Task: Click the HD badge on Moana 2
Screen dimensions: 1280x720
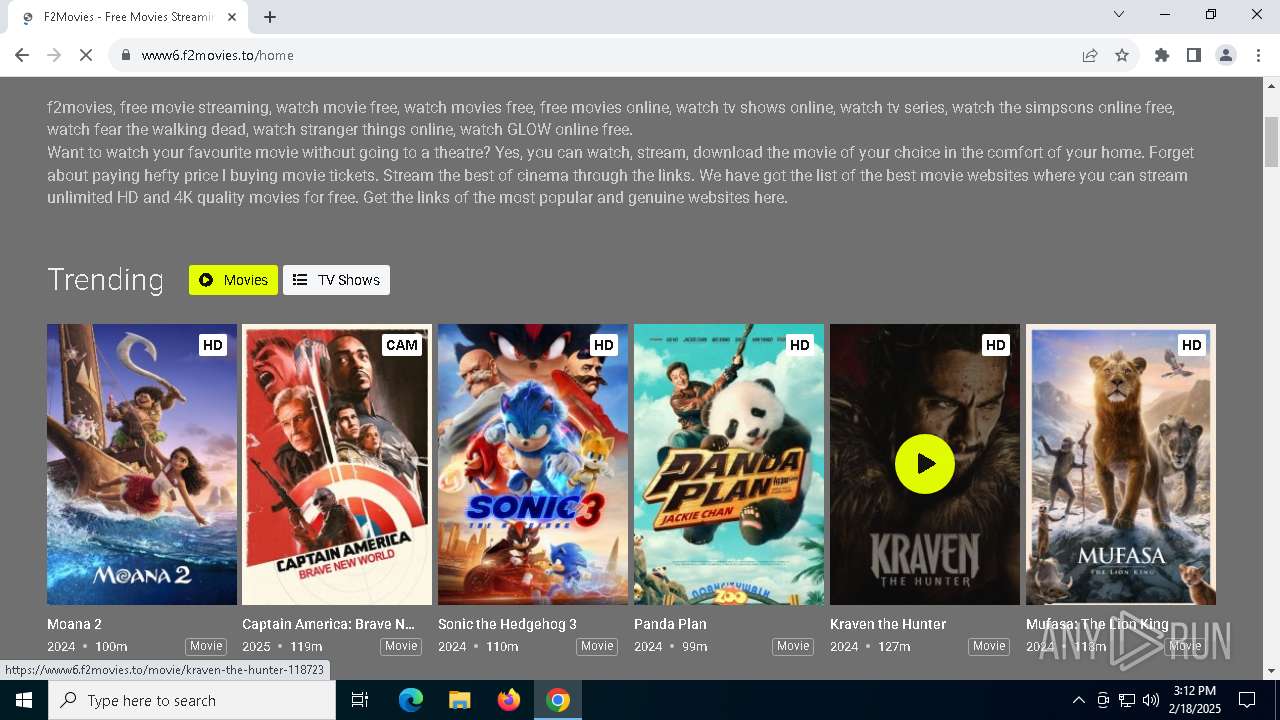Action: (213, 345)
